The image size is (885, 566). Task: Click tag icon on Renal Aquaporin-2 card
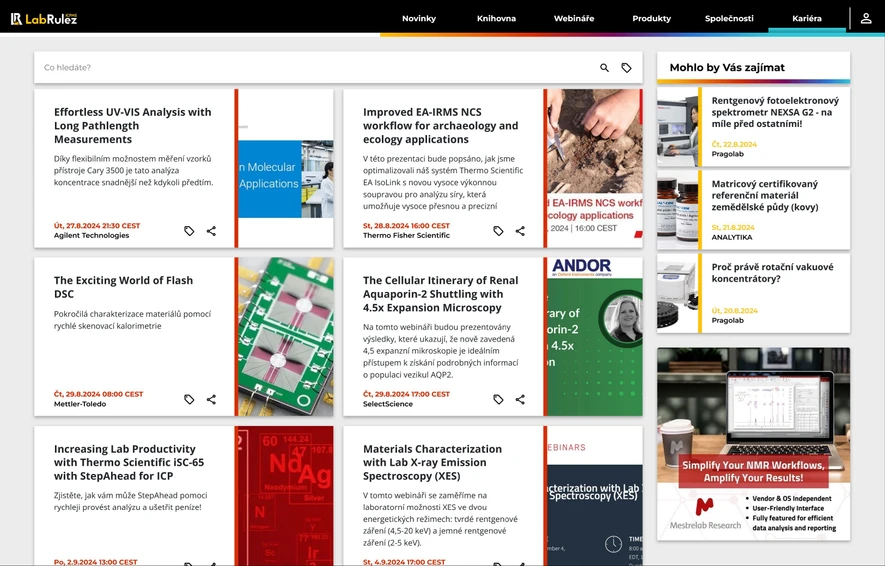click(498, 400)
